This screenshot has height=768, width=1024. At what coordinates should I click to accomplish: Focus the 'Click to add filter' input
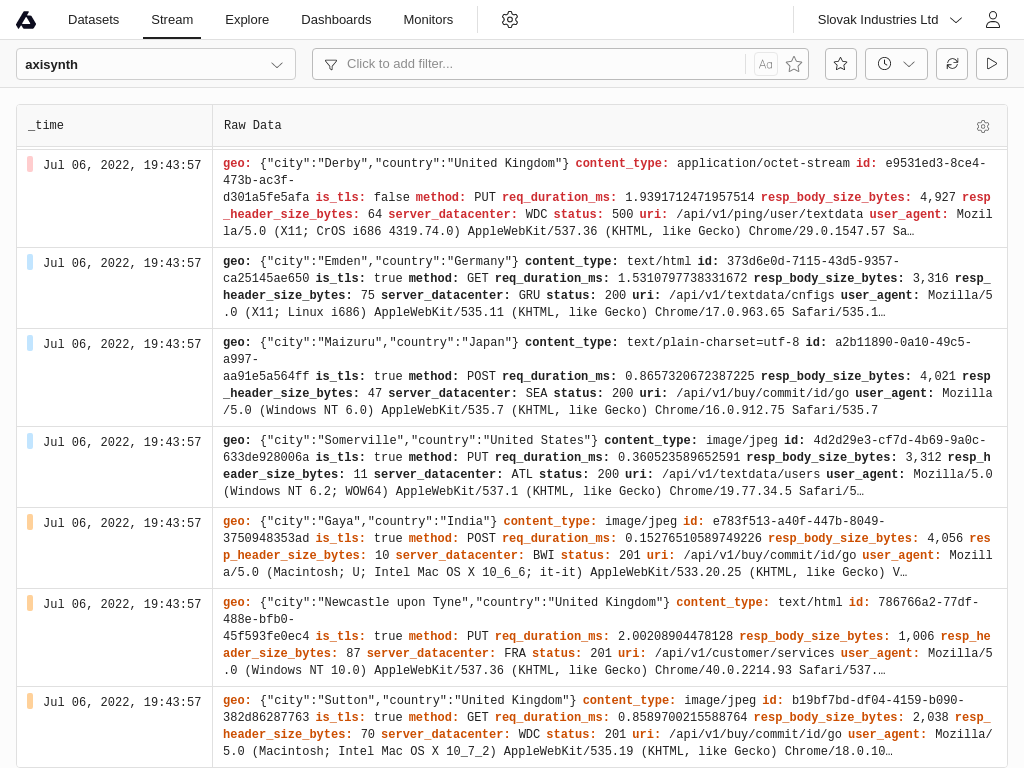pos(540,64)
